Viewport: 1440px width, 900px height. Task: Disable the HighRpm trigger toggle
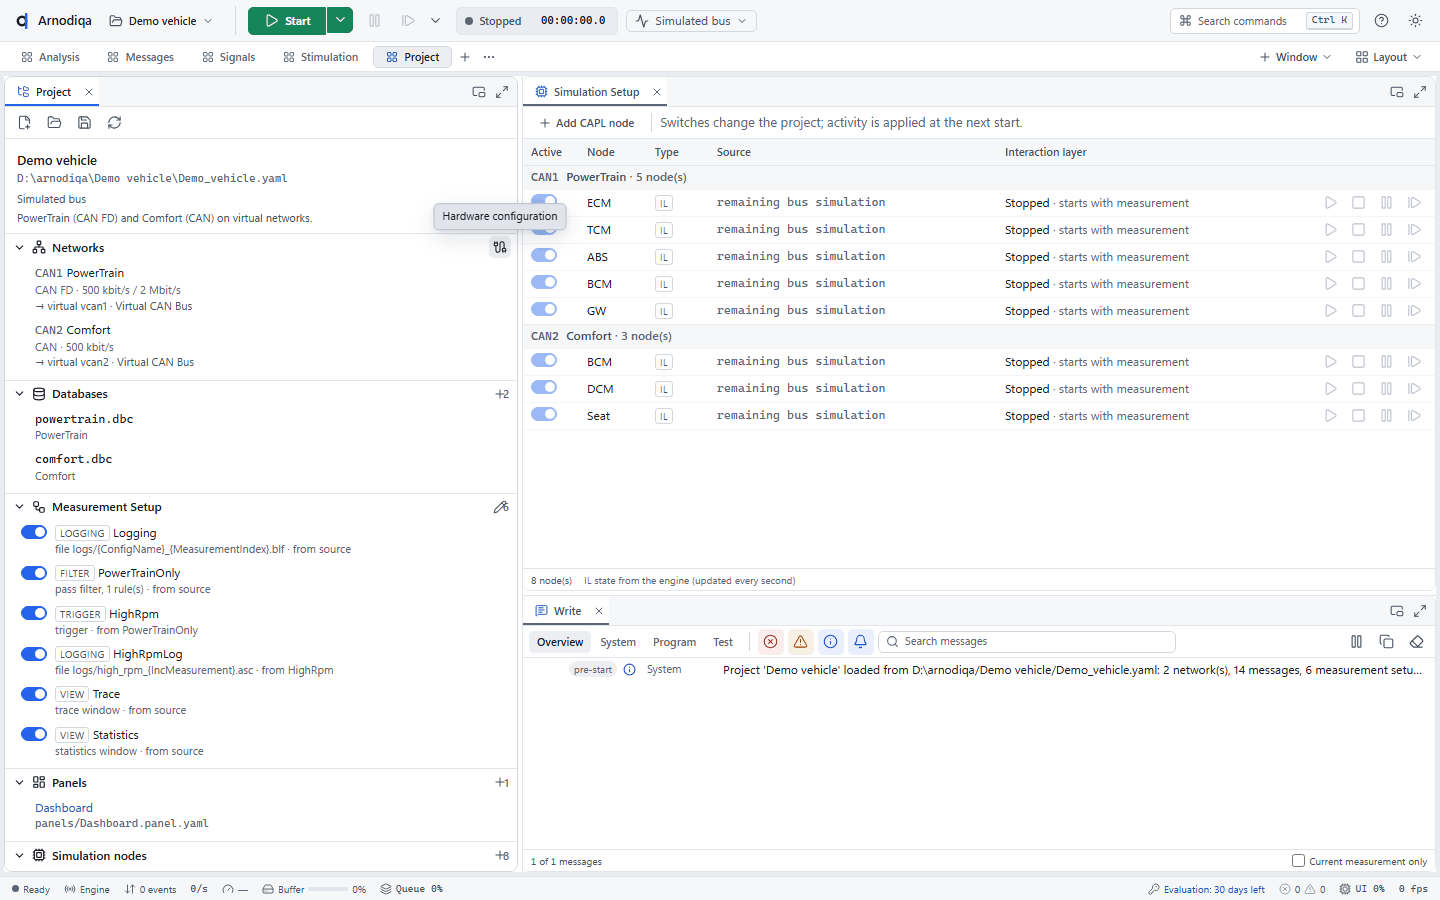click(x=34, y=614)
